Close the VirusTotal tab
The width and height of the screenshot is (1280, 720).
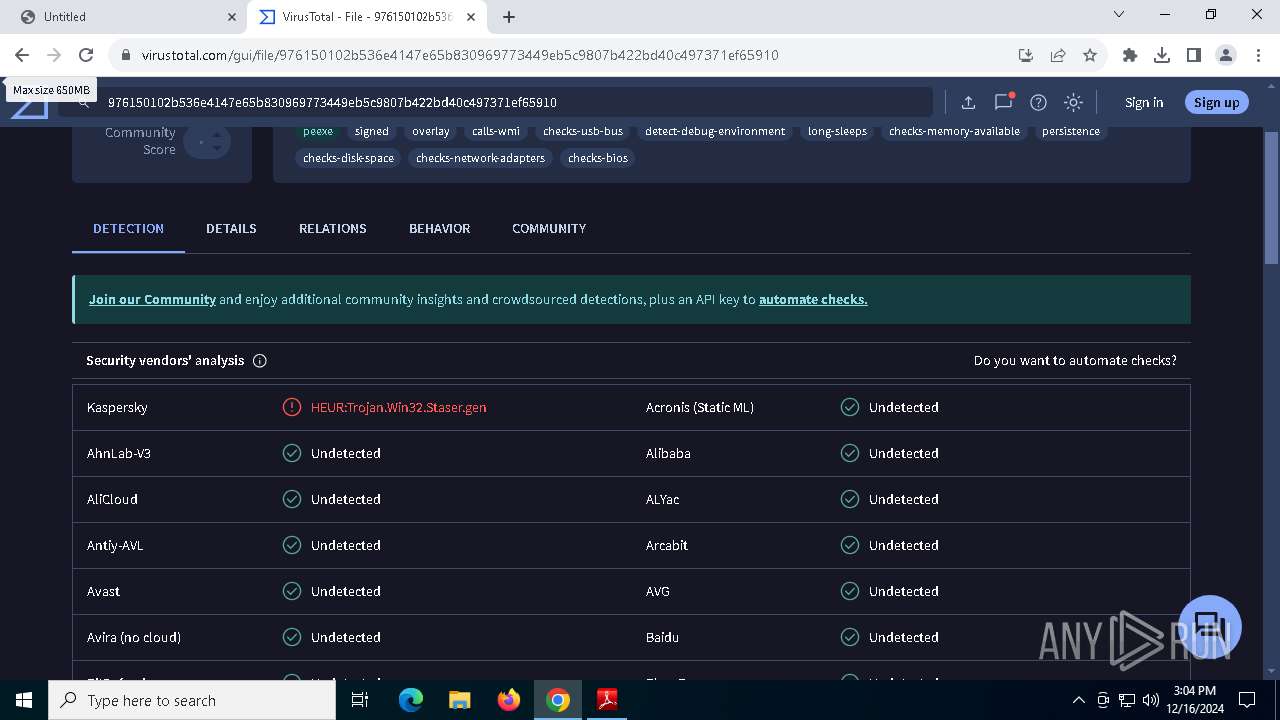click(x=471, y=17)
